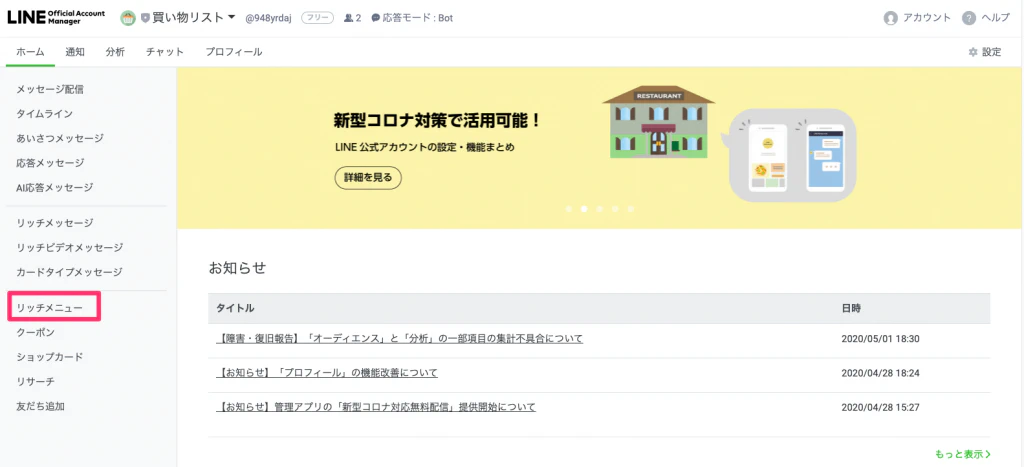Click the 買い物リスト account avatar icon

click(x=128, y=18)
